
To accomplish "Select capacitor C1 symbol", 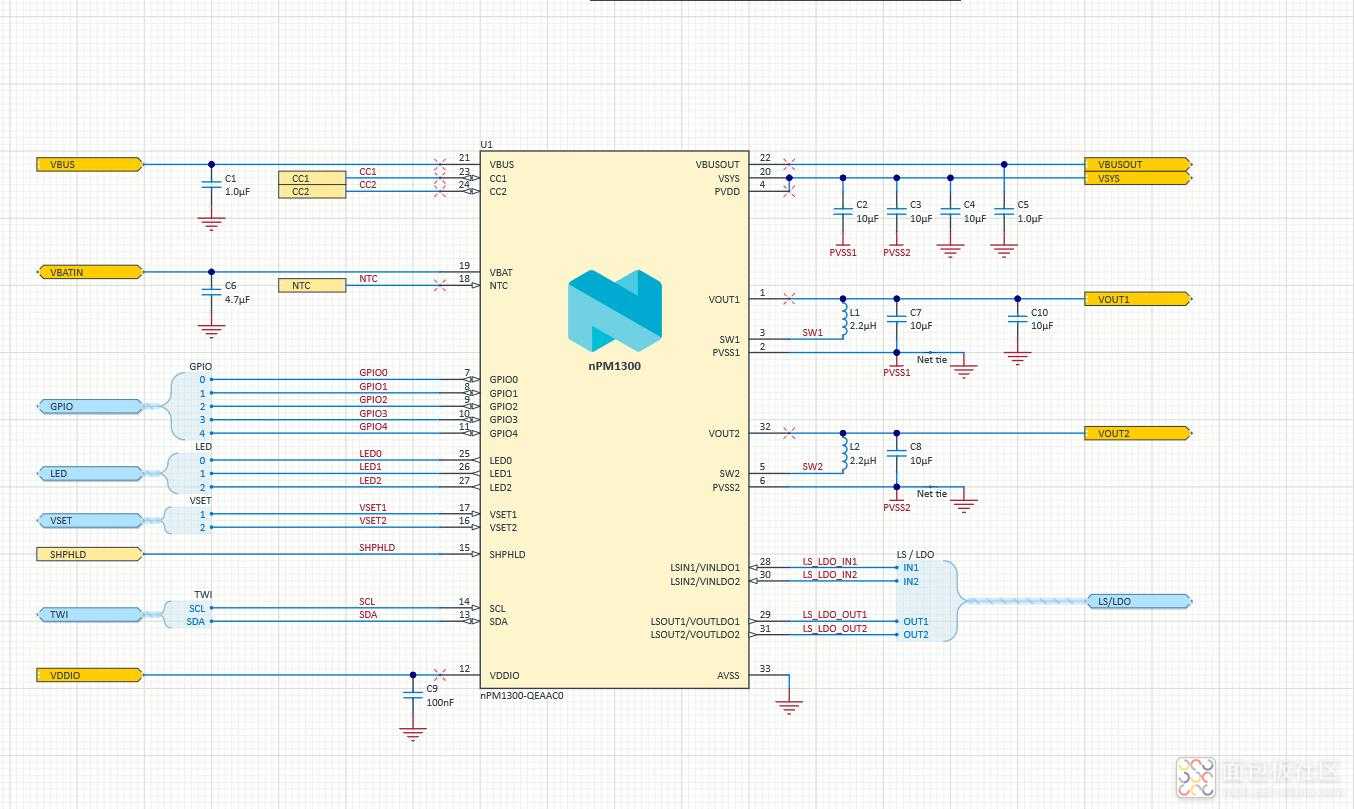I will [210, 184].
